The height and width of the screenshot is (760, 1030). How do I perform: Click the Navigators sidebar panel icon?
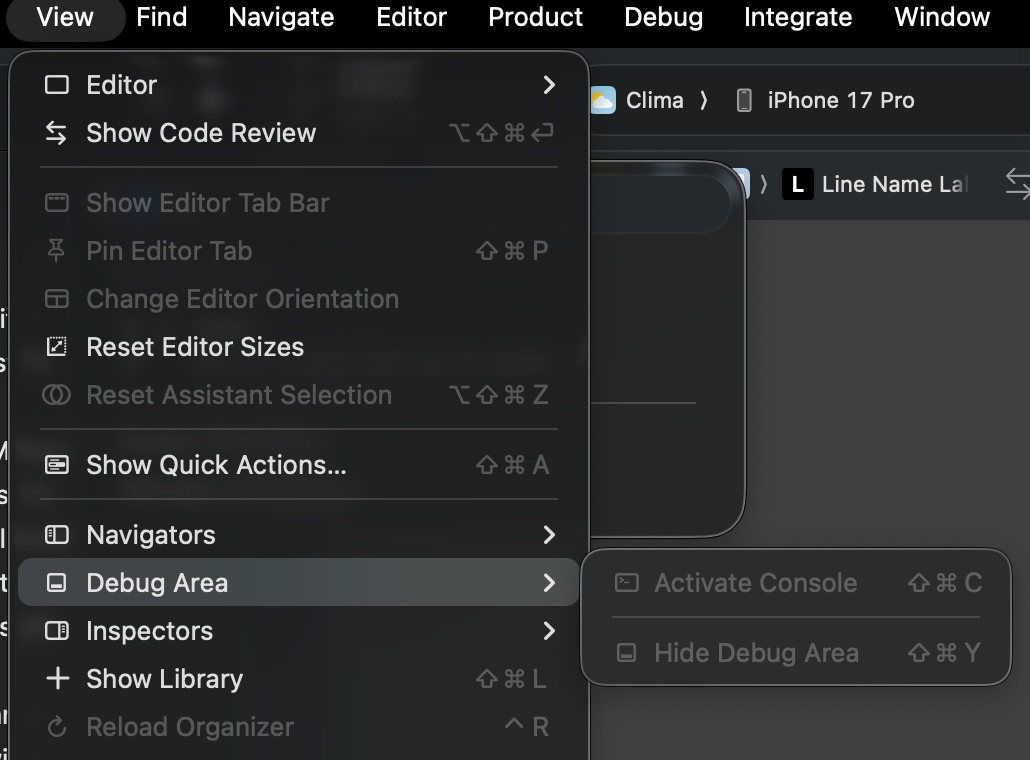(x=57, y=535)
